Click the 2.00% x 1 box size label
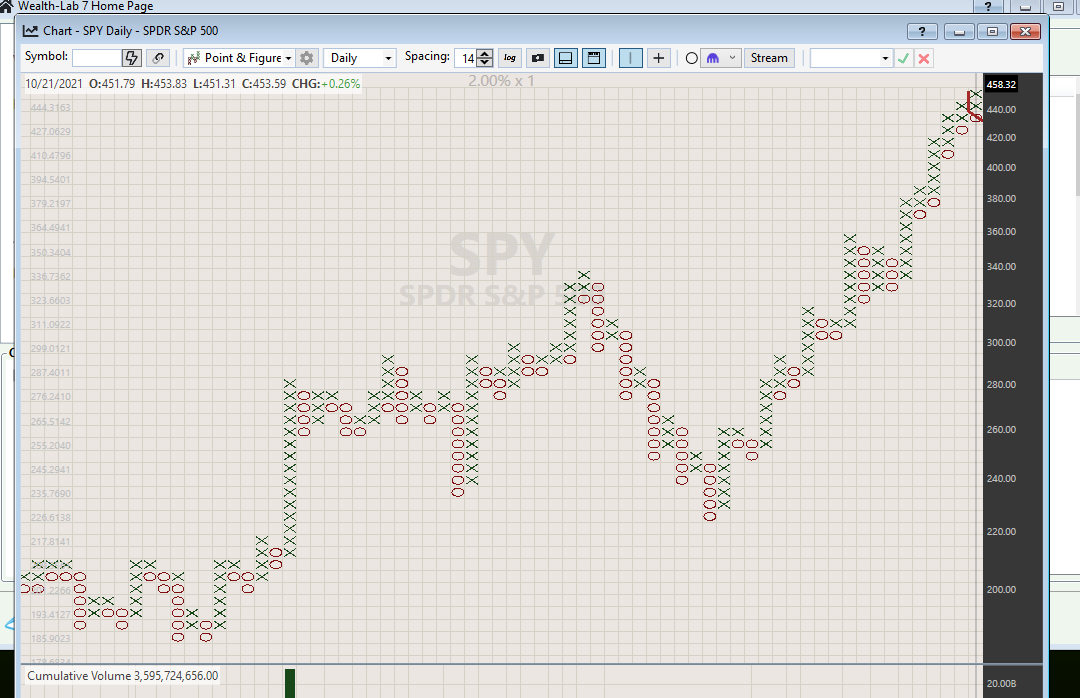Screen dimensions: 1080x698 [501, 81]
